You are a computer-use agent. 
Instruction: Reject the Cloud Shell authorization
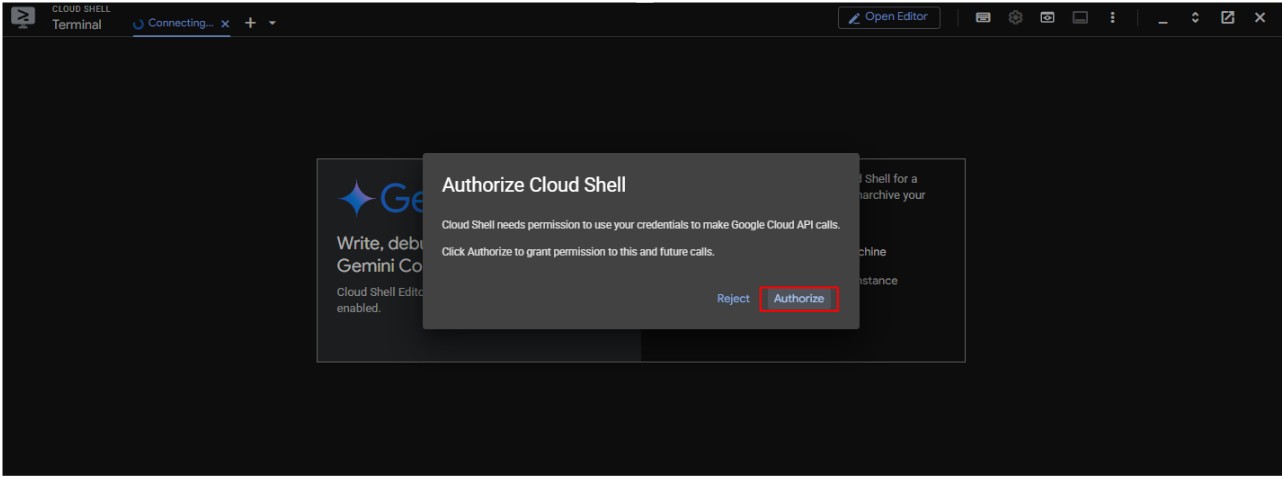[733, 299]
